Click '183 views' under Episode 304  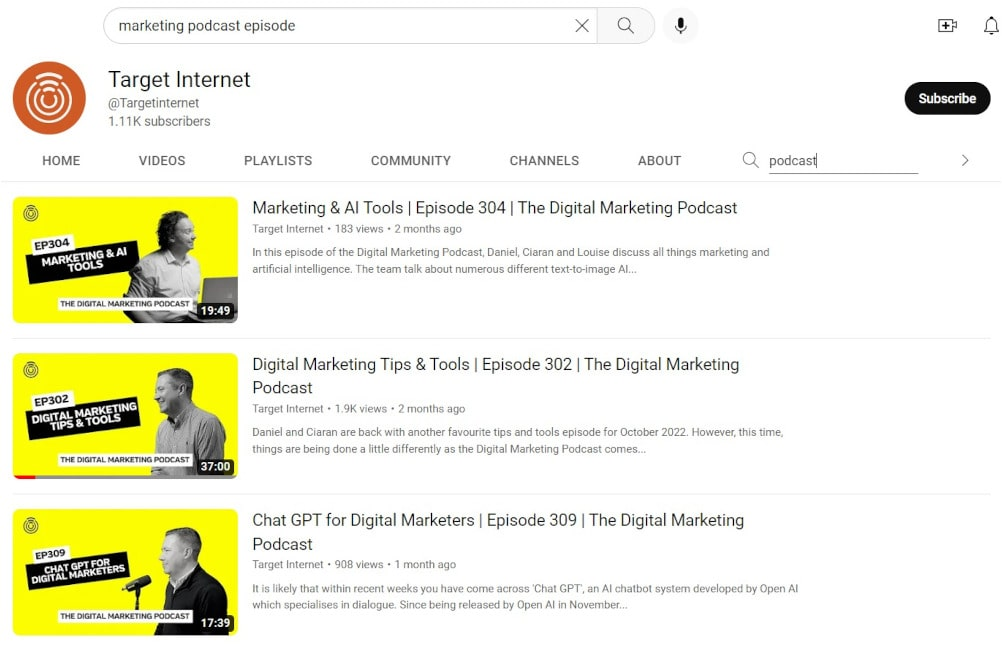point(359,229)
